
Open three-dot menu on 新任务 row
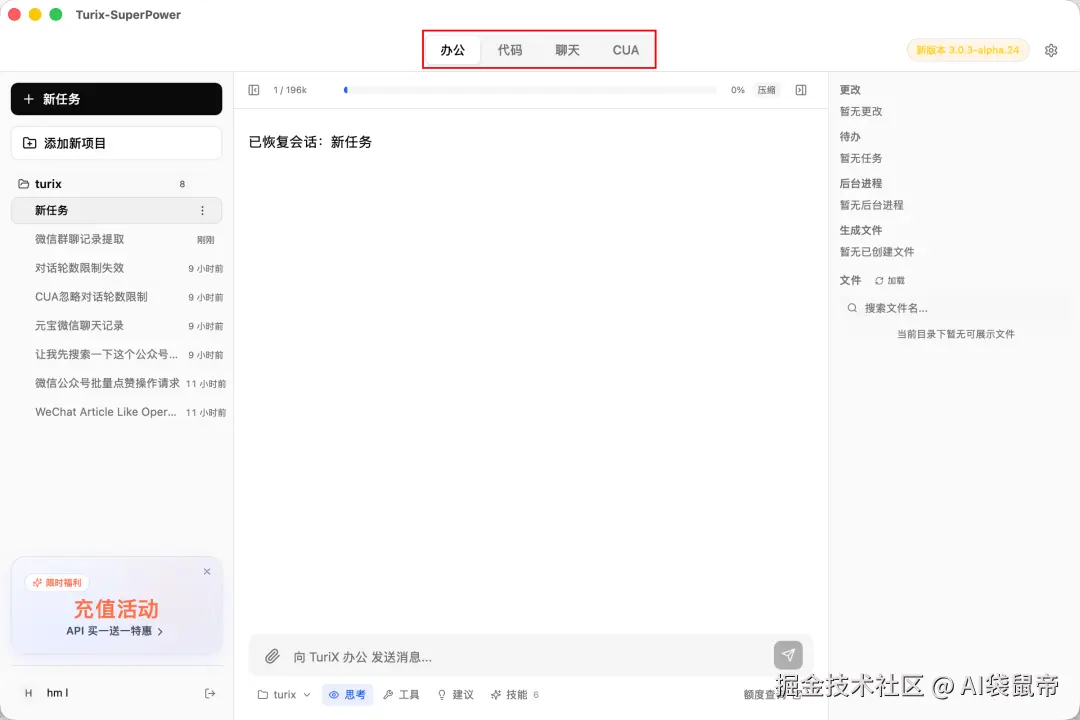pyautogui.click(x=202, y=210)
